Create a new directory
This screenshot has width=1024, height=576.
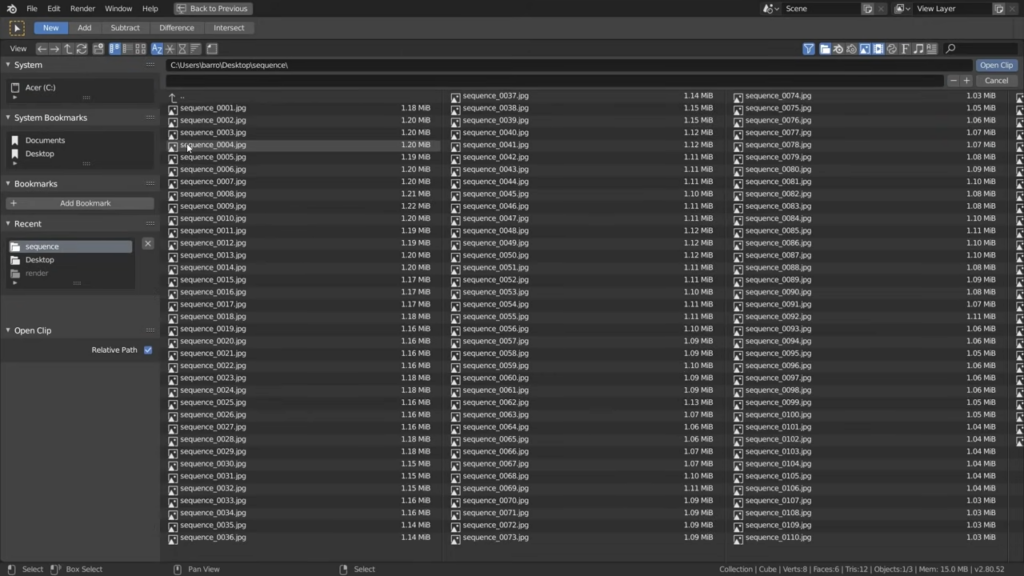[x=98, y=49]
